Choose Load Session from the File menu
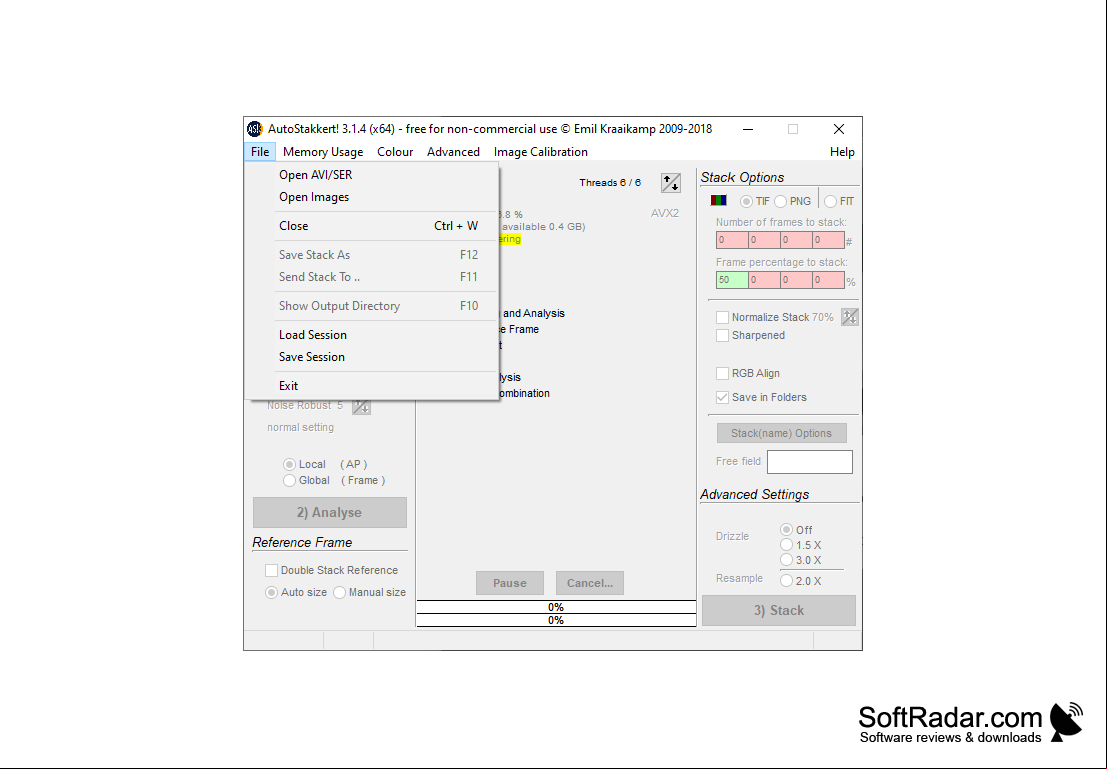This screenshot has width=1107, height=769. click(x=371, y=335)
